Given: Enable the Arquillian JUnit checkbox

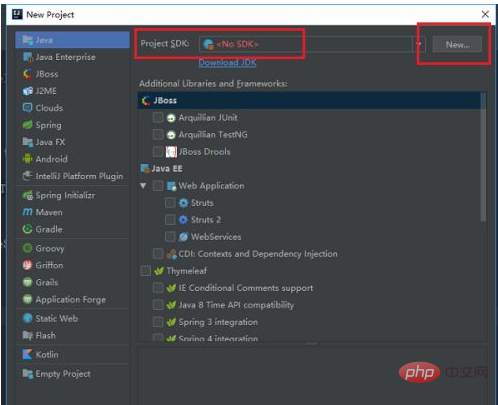Looking at the screenshot, I should coord(158,117).
